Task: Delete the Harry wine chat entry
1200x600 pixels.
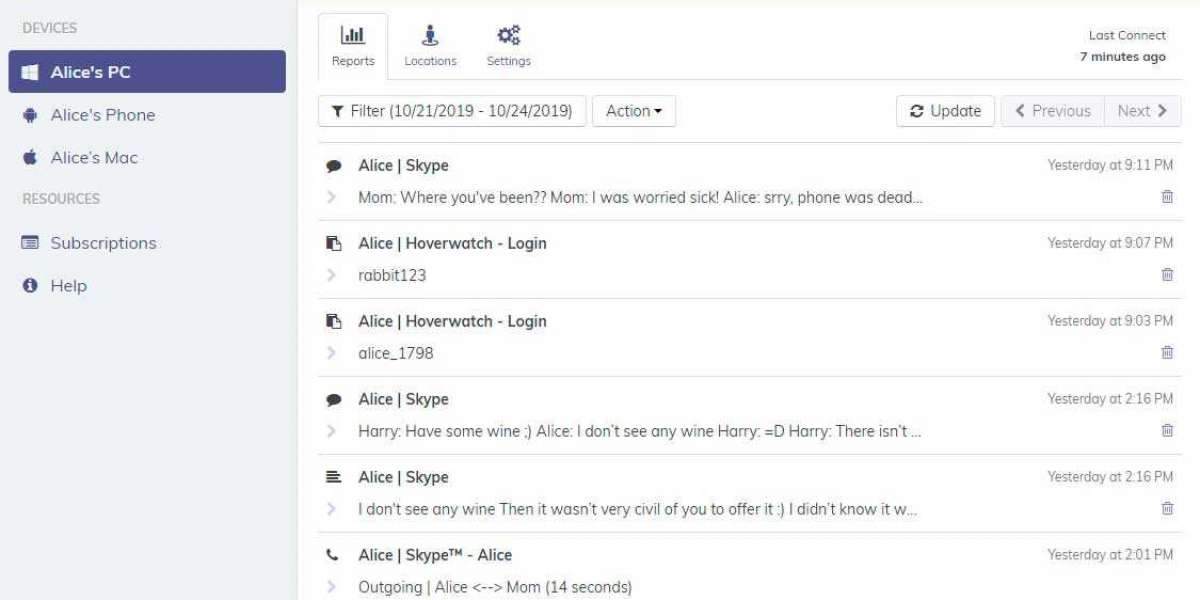Action: coord(1167,431)
